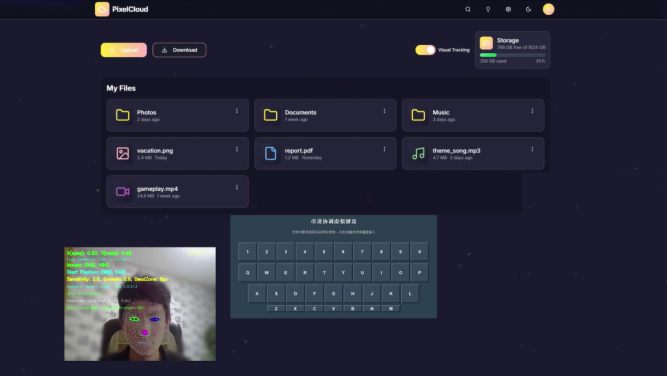This screenshot has height=376, width=667.
Task: Tap the W key on virtual keyboard
Action: pyautogui.click(x=267, y=273)
